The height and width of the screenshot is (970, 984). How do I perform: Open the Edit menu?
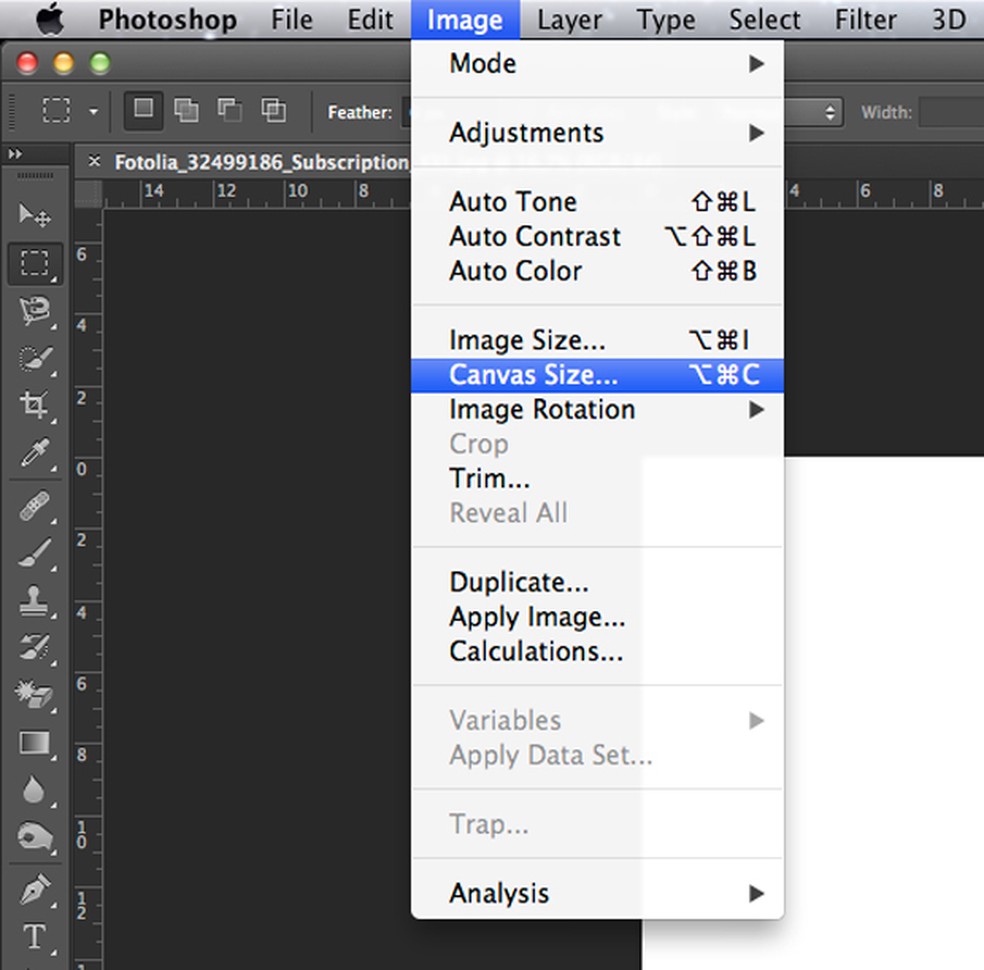click(x=370, y=19)
